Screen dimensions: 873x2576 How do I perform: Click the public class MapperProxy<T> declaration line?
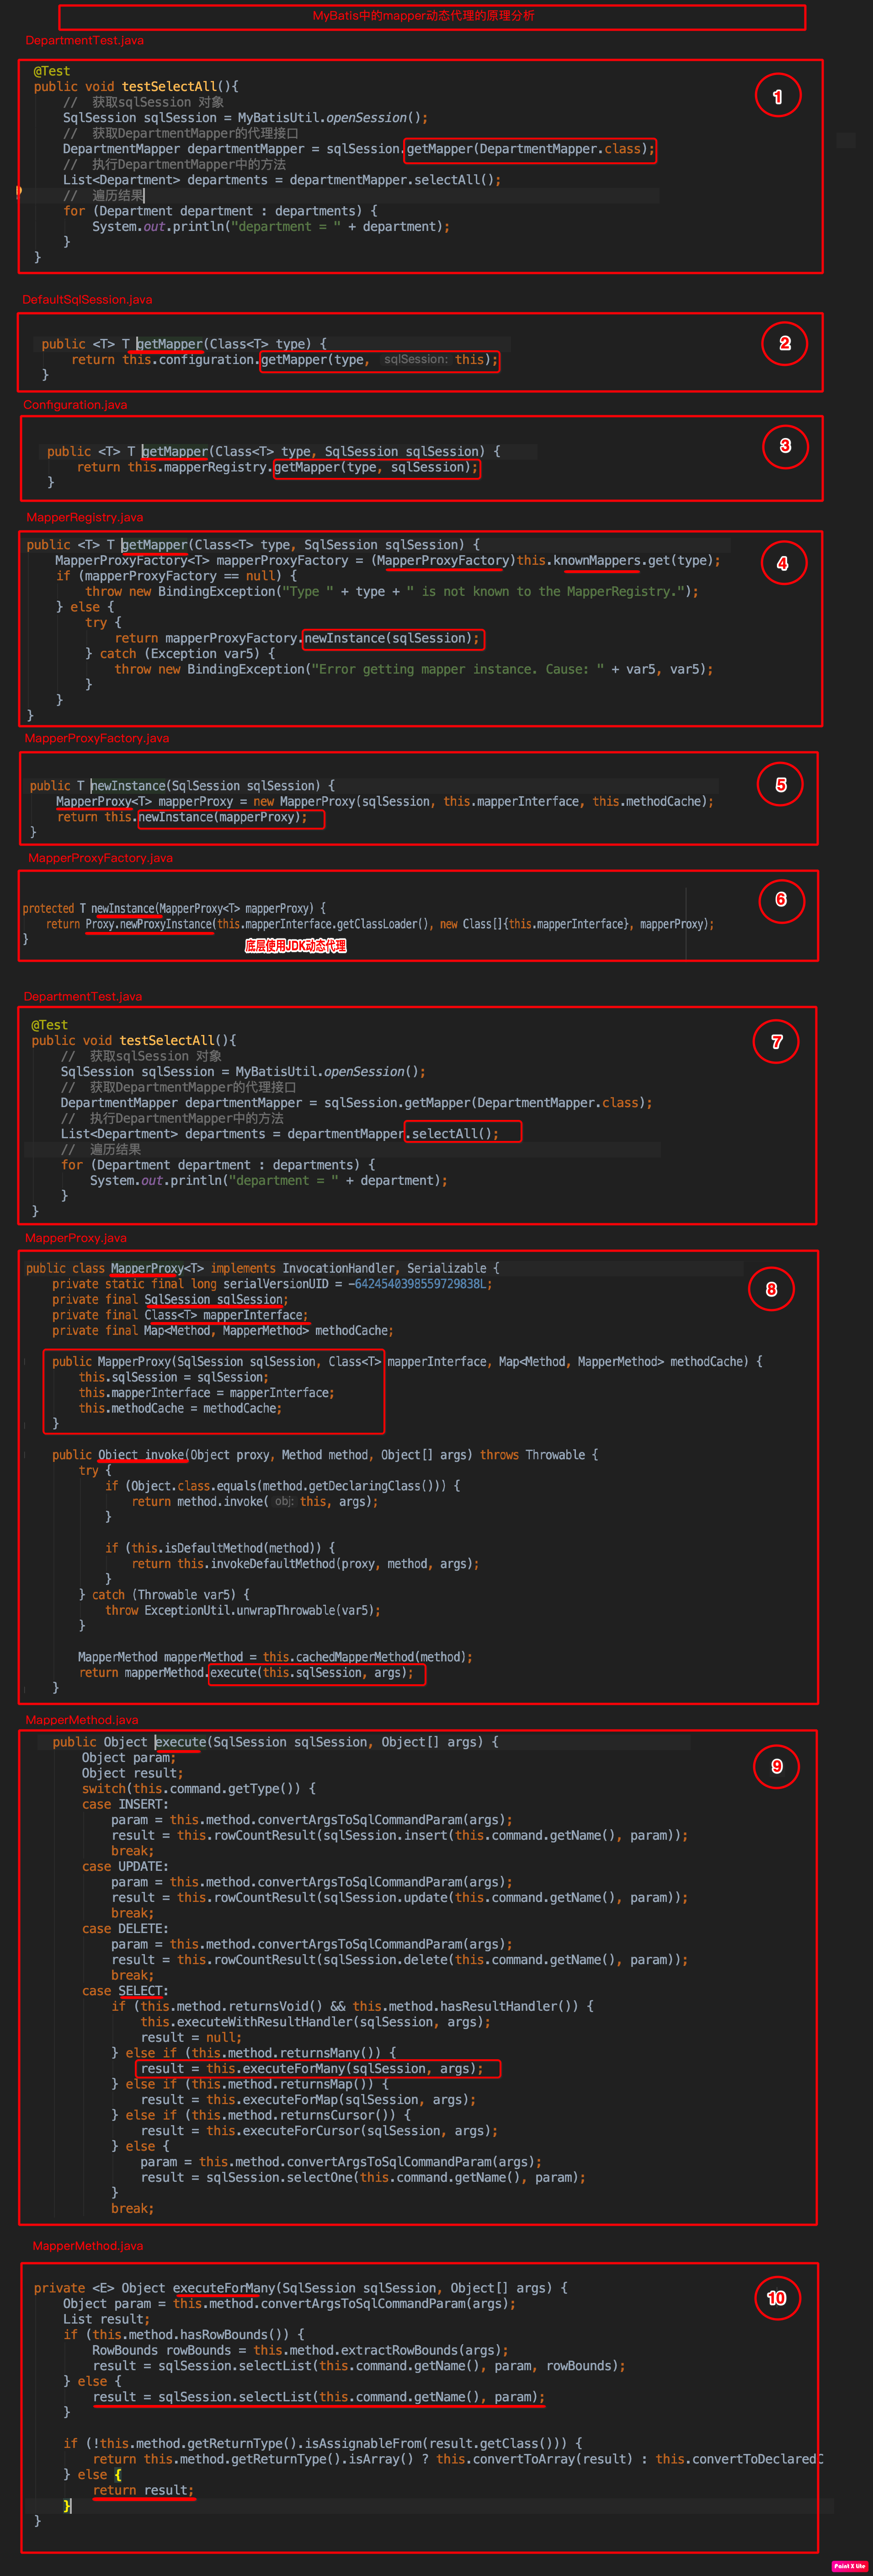click(x=263, y=1268)
